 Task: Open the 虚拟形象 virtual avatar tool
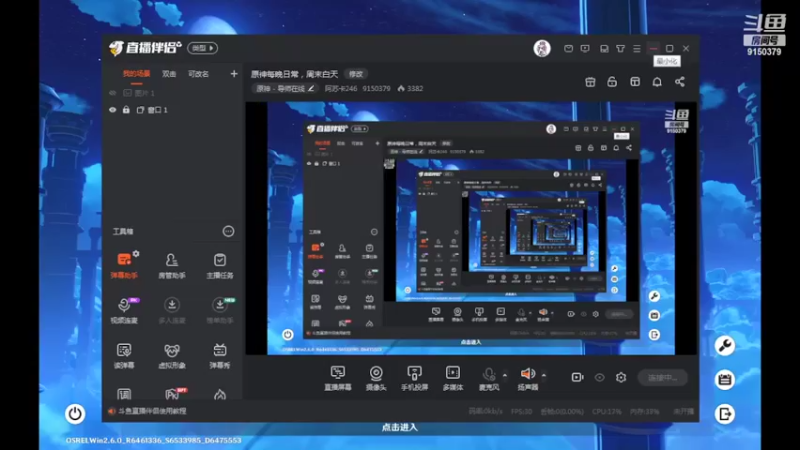[172, 356]
